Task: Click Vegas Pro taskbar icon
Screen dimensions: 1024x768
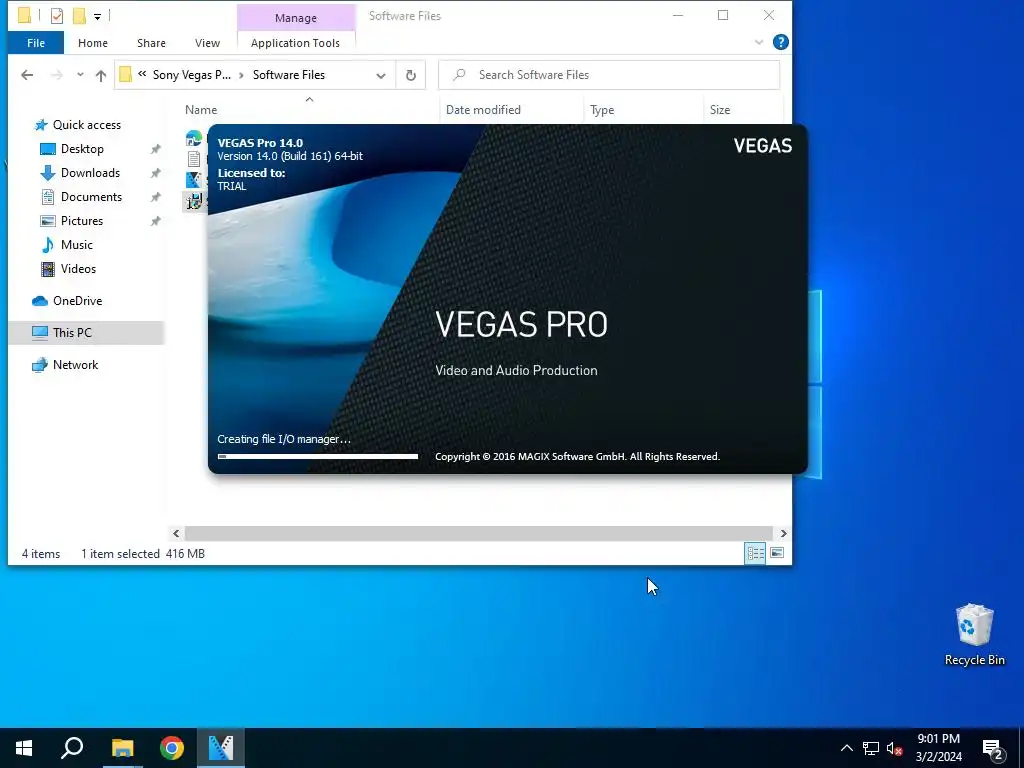Action: [x=221, y=748]
